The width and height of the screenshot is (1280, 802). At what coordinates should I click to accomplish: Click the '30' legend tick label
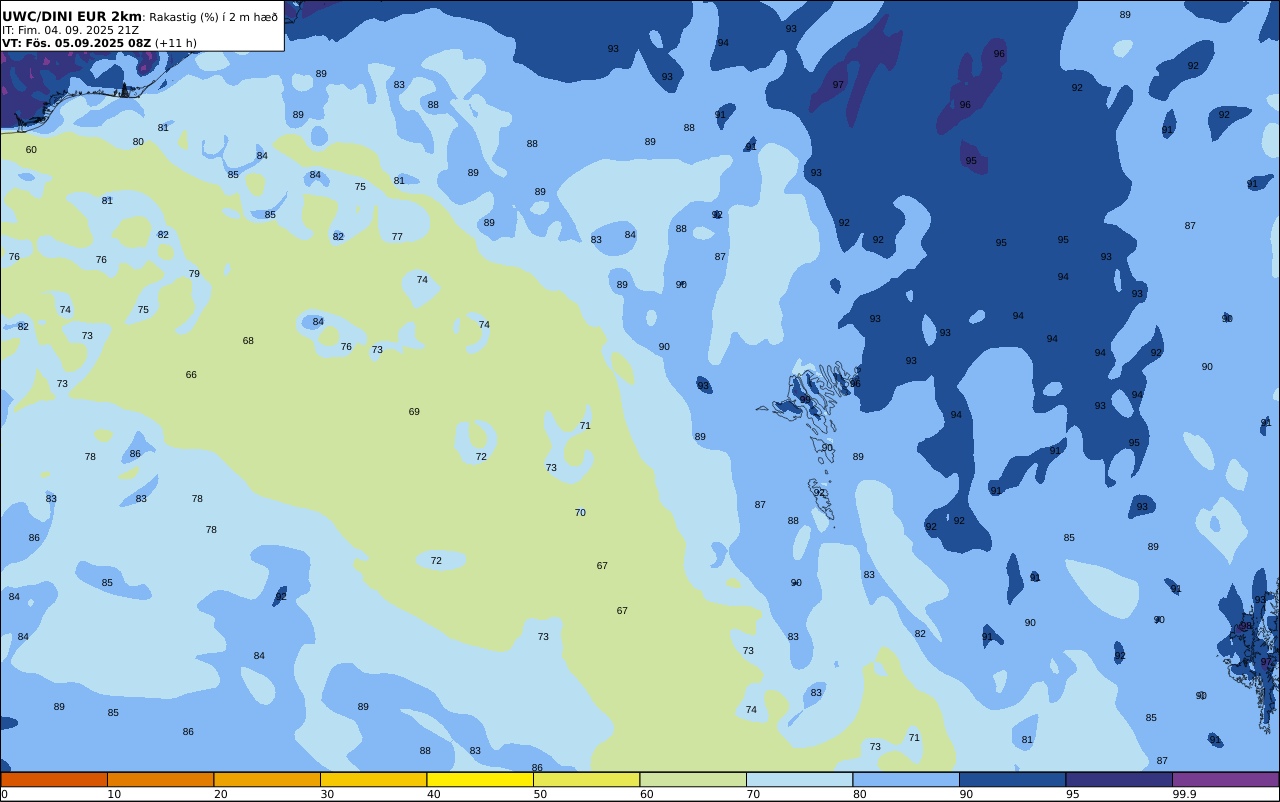pos(327,794)
